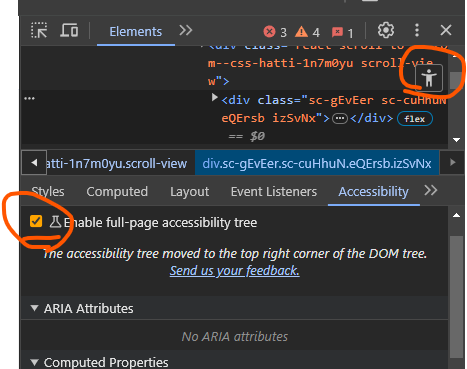This screenshot has width=467, height=369.
Task: Collapse the Computed Properties section
Action: tap(34, 362)
